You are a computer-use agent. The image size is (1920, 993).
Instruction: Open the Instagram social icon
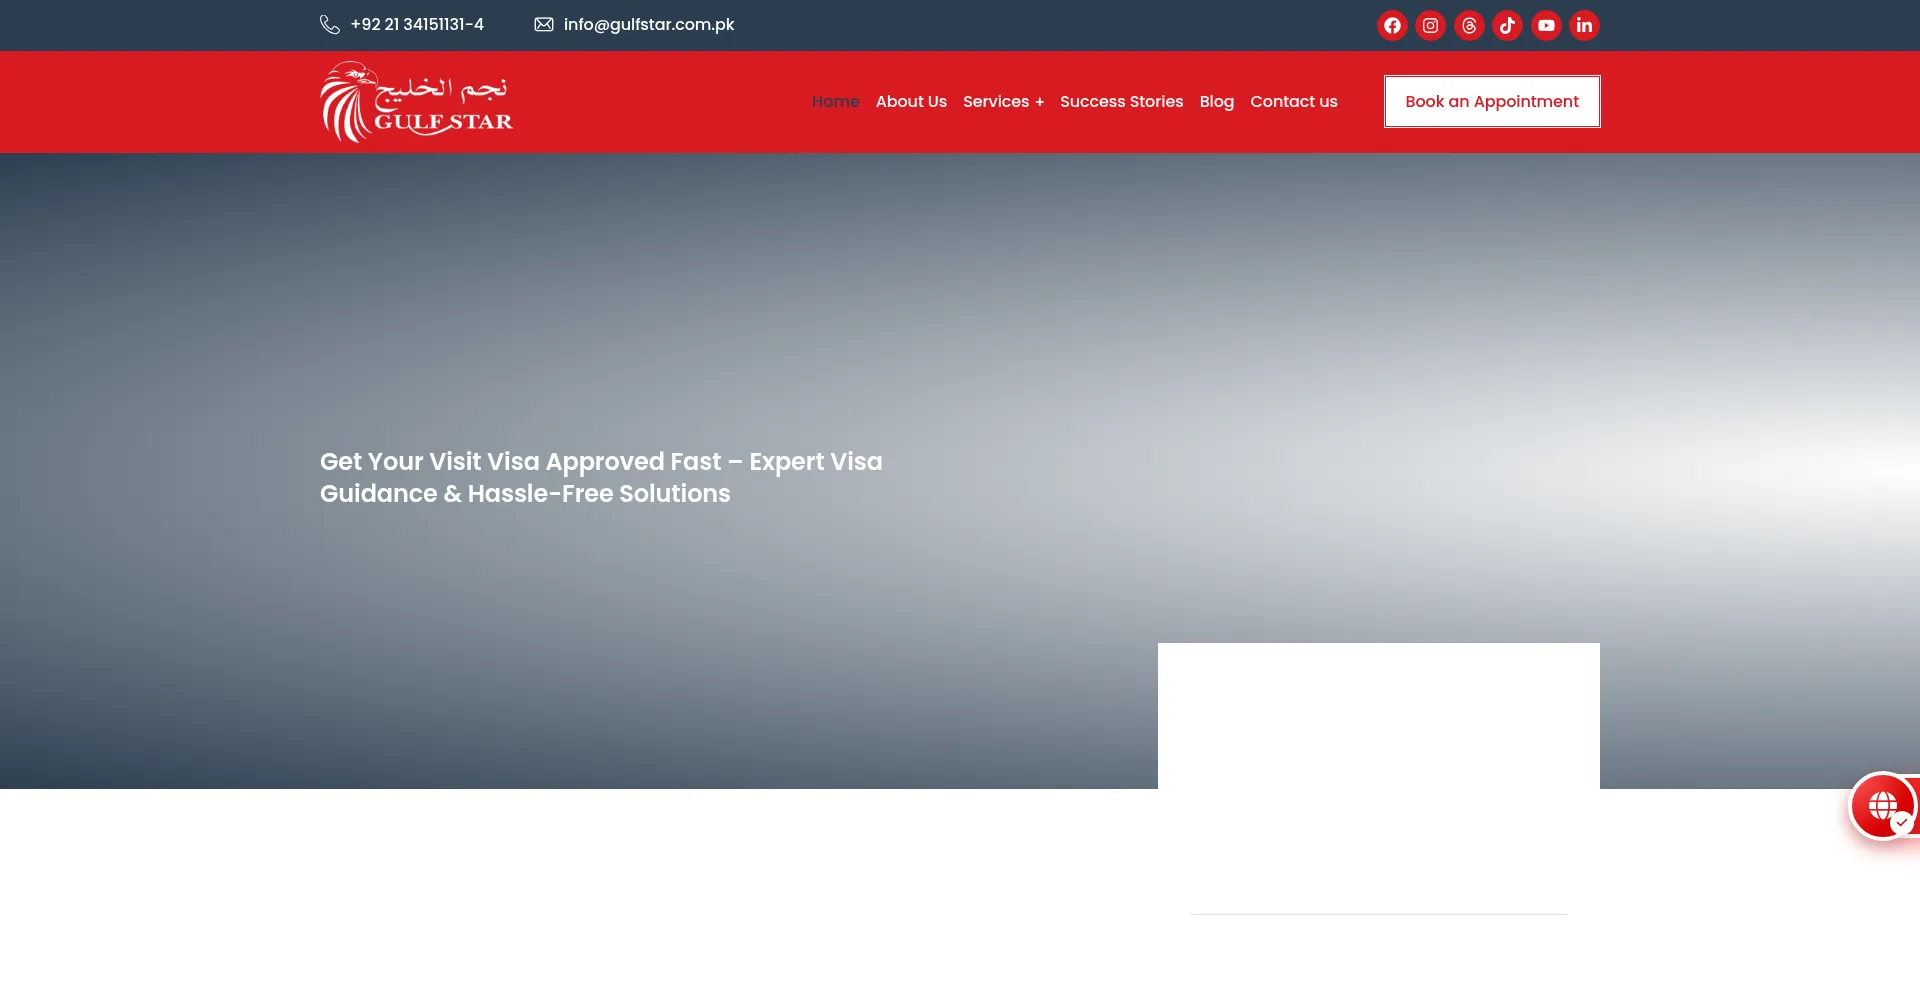pyautogui.click(x=1431, y=25)
